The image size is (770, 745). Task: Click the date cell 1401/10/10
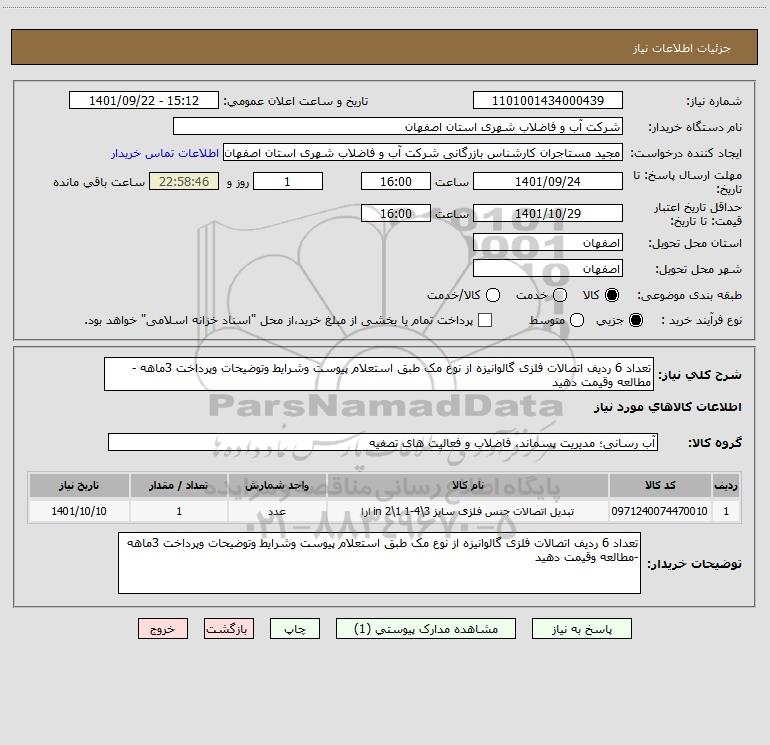click(79, 511)
